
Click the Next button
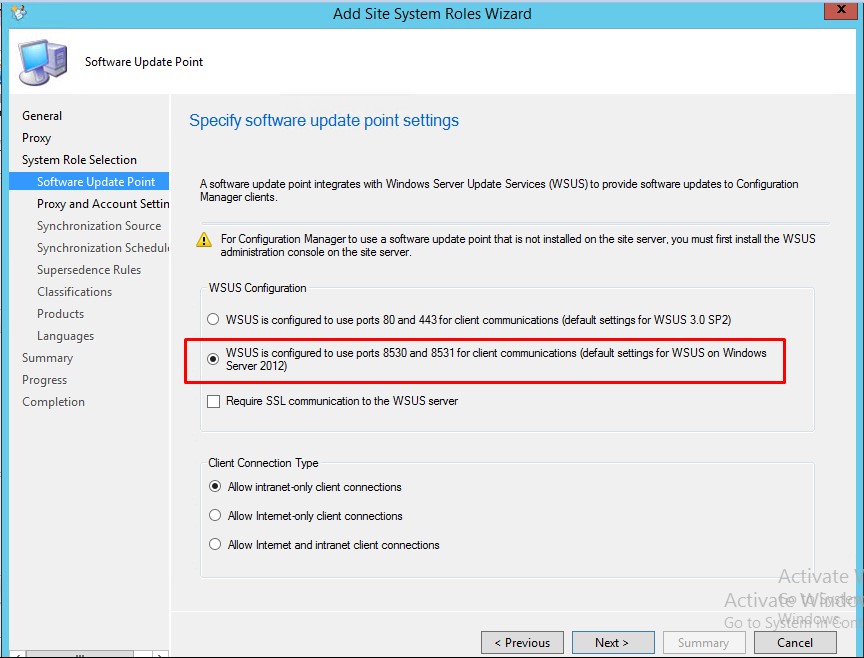[612, 643]
